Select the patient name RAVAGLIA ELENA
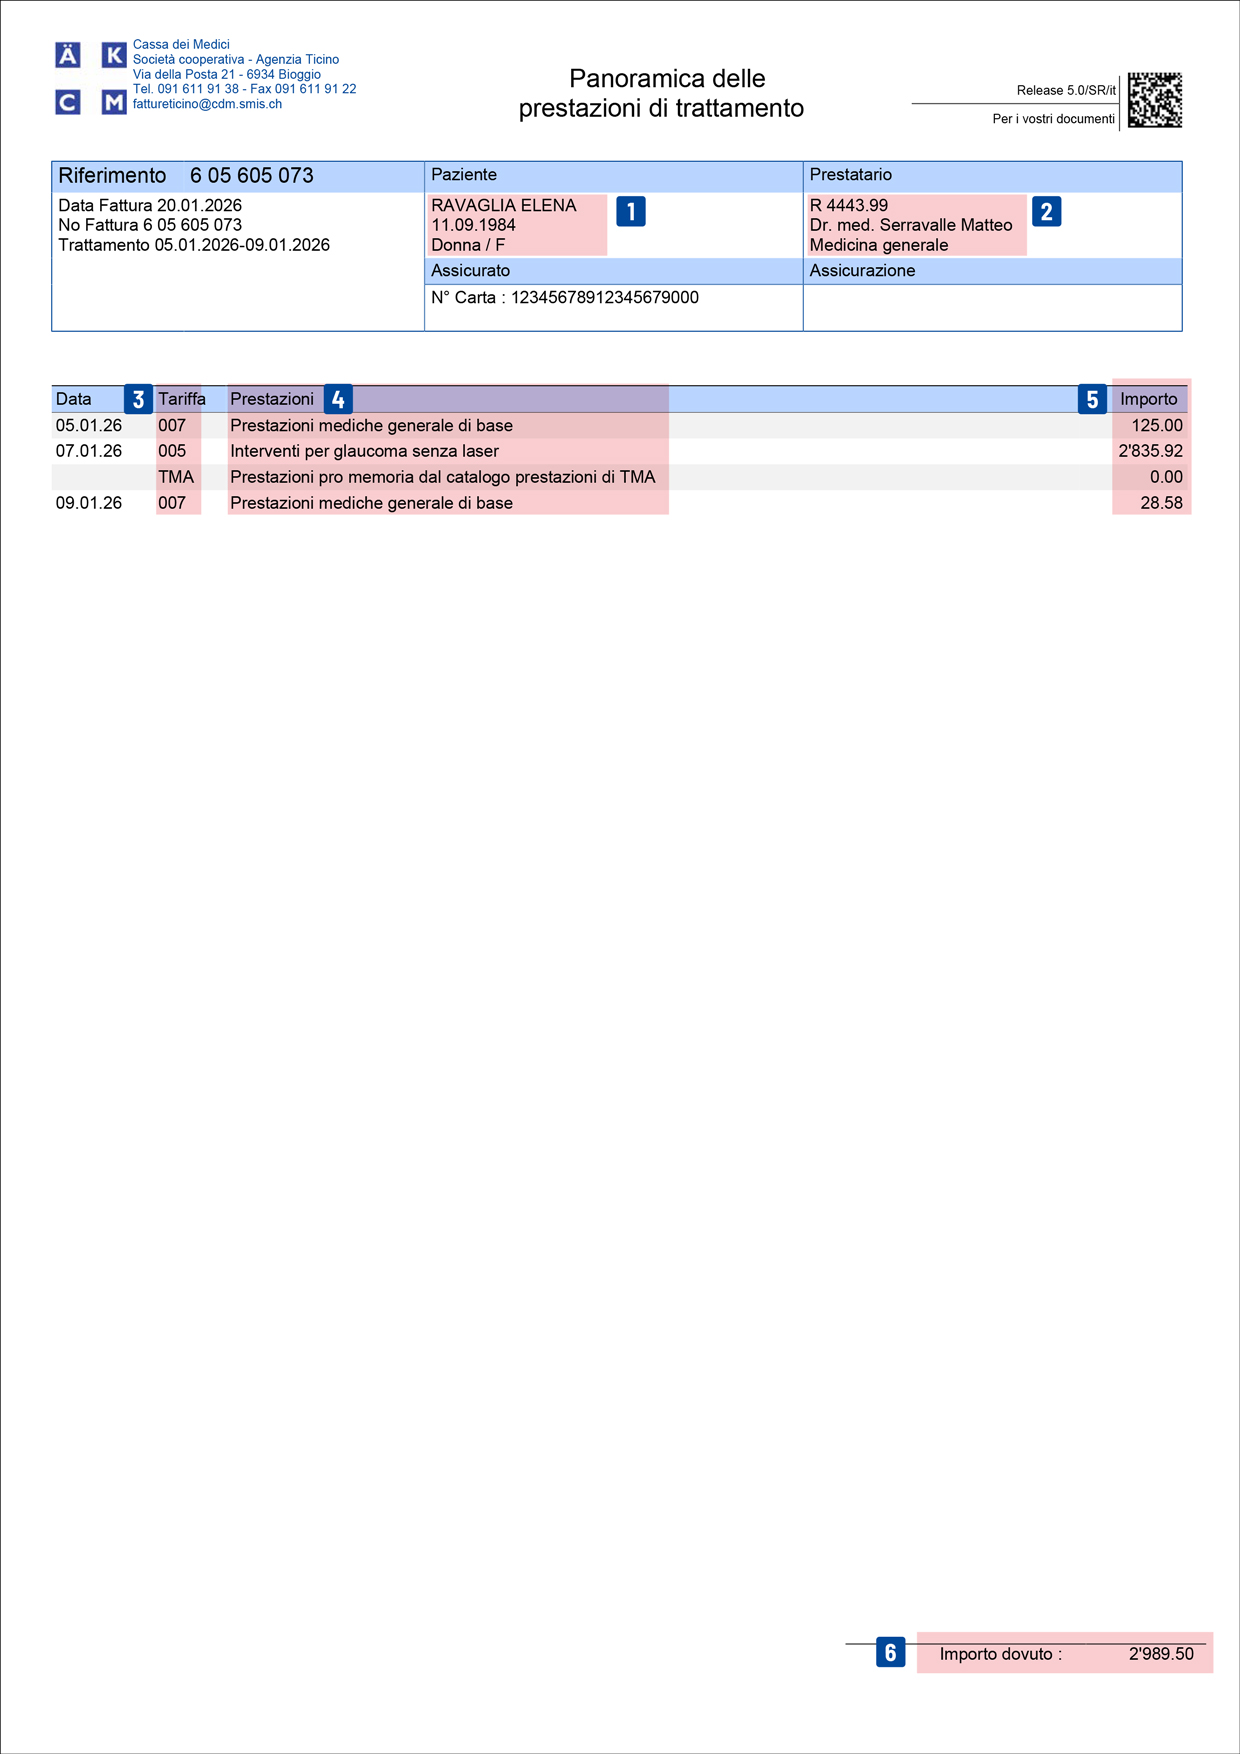This screenshot has width=1240, height=1754. pos(503,205)
